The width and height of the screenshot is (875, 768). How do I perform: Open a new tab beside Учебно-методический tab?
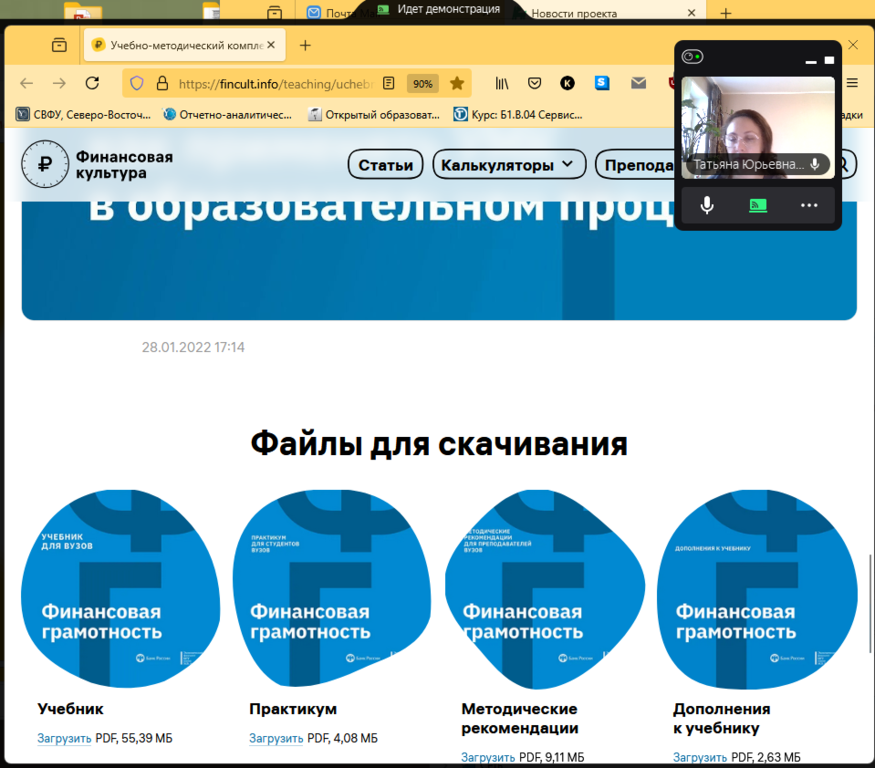pos(305,45)
